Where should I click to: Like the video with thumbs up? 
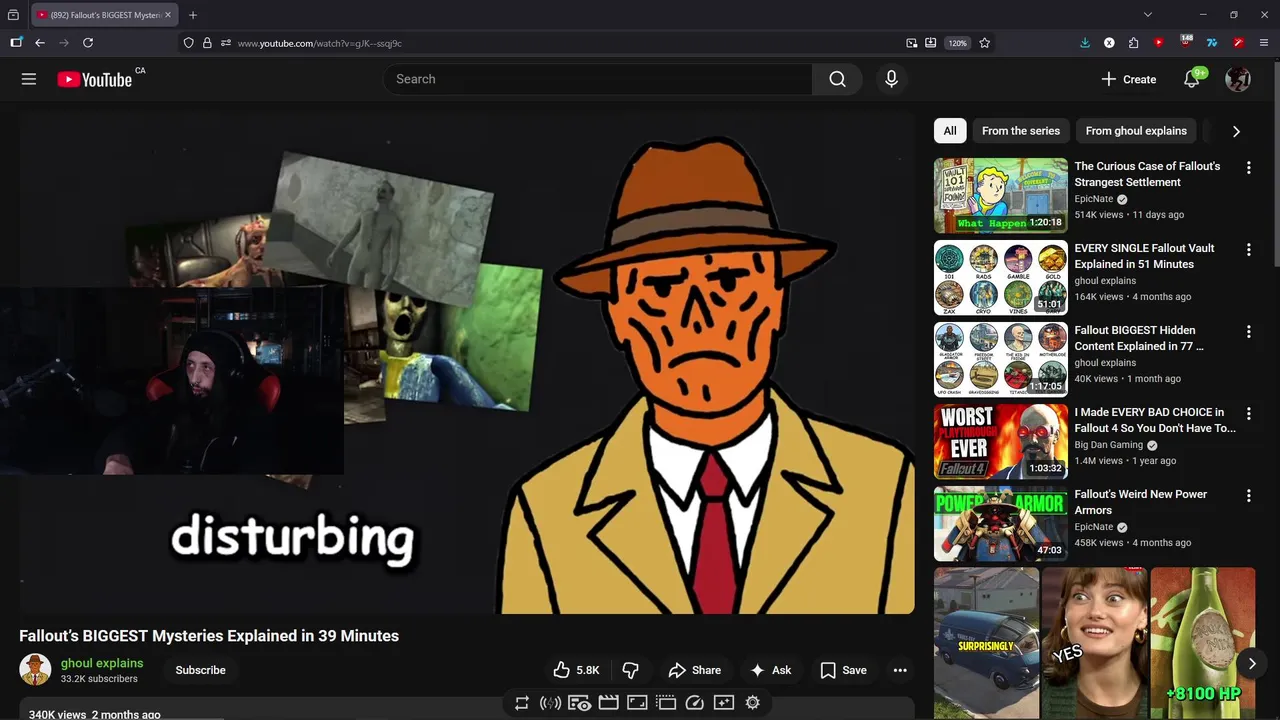[x=576, y=670]
